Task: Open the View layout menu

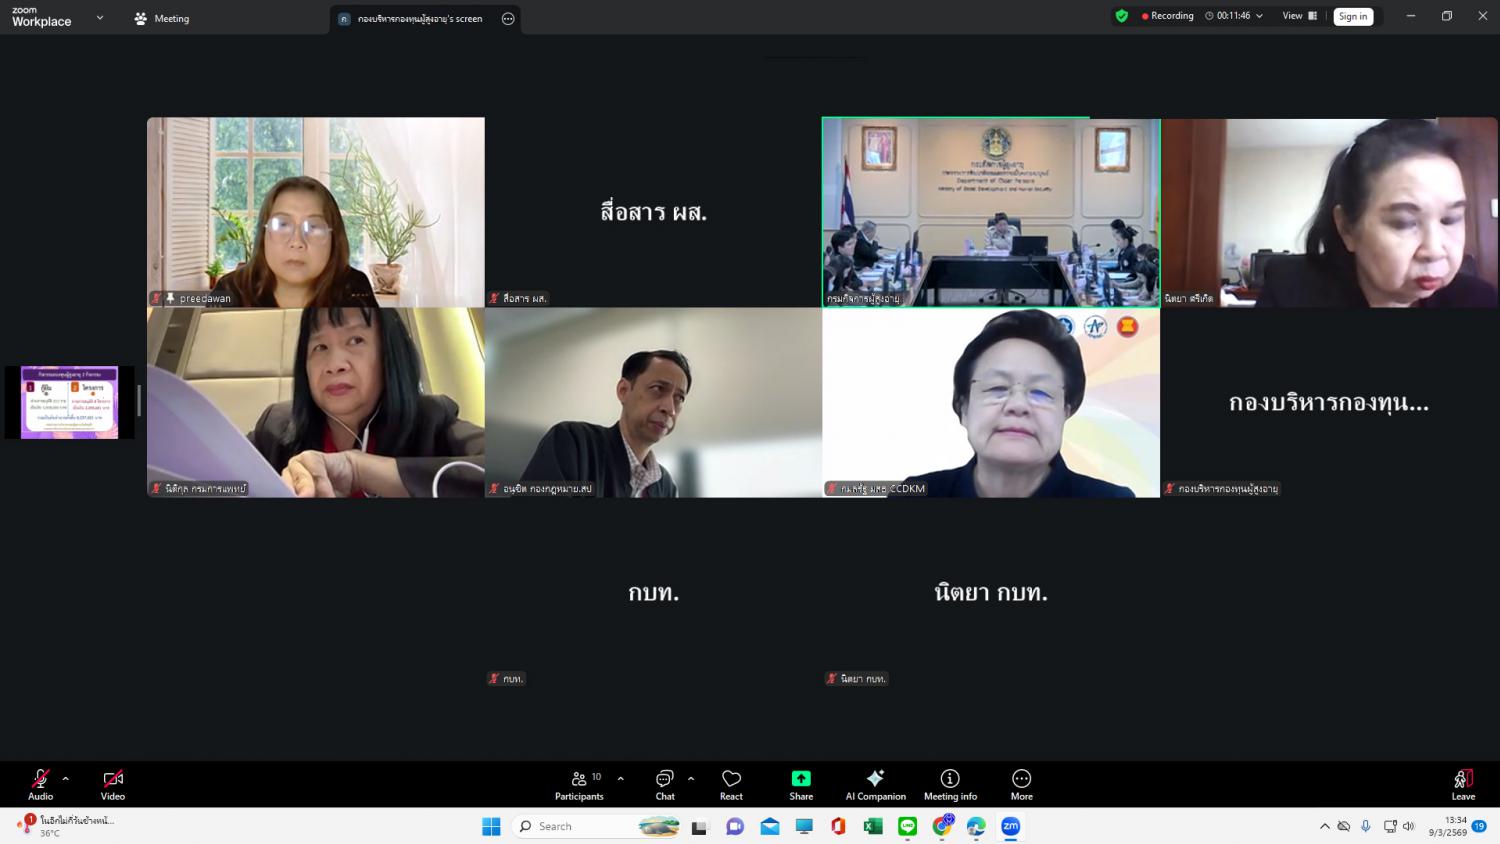Action: pos(1299,16)
